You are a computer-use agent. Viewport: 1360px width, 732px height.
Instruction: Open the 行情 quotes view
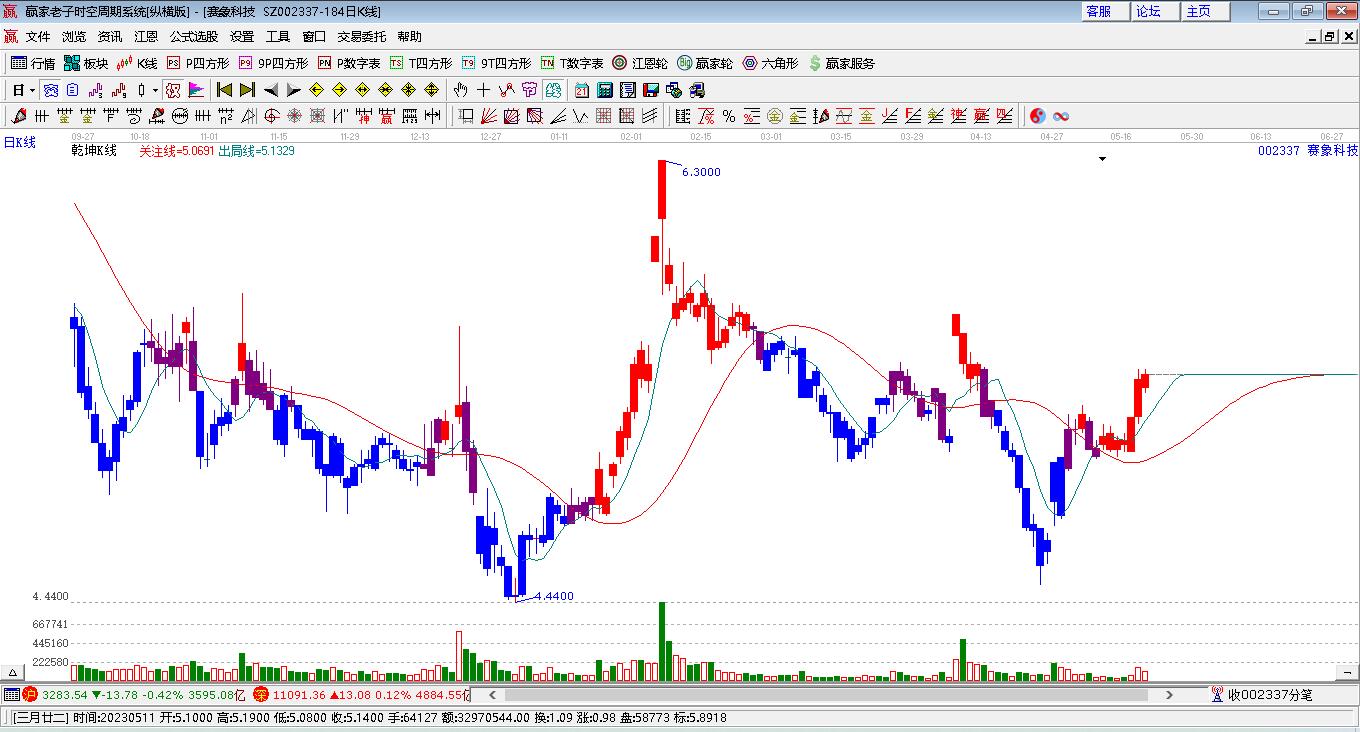(x=33, y=63)
